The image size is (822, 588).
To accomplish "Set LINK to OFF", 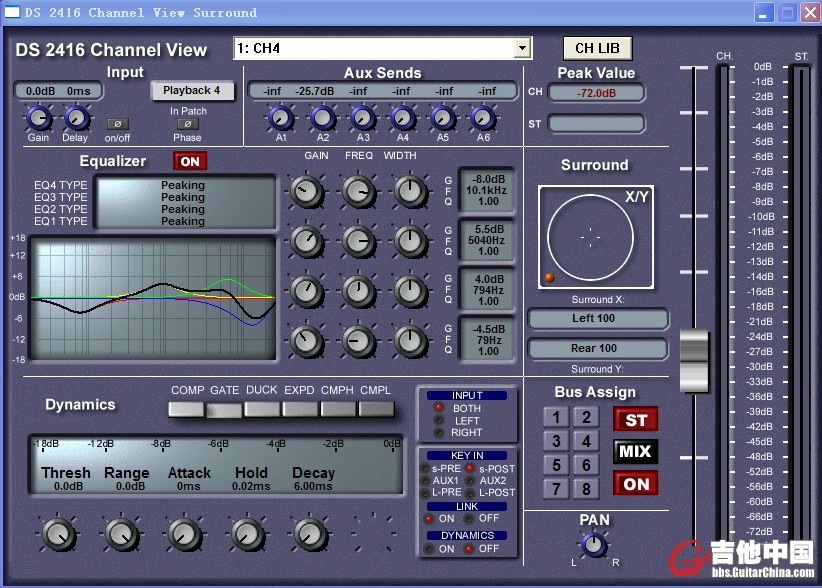I will coord(469,519).
